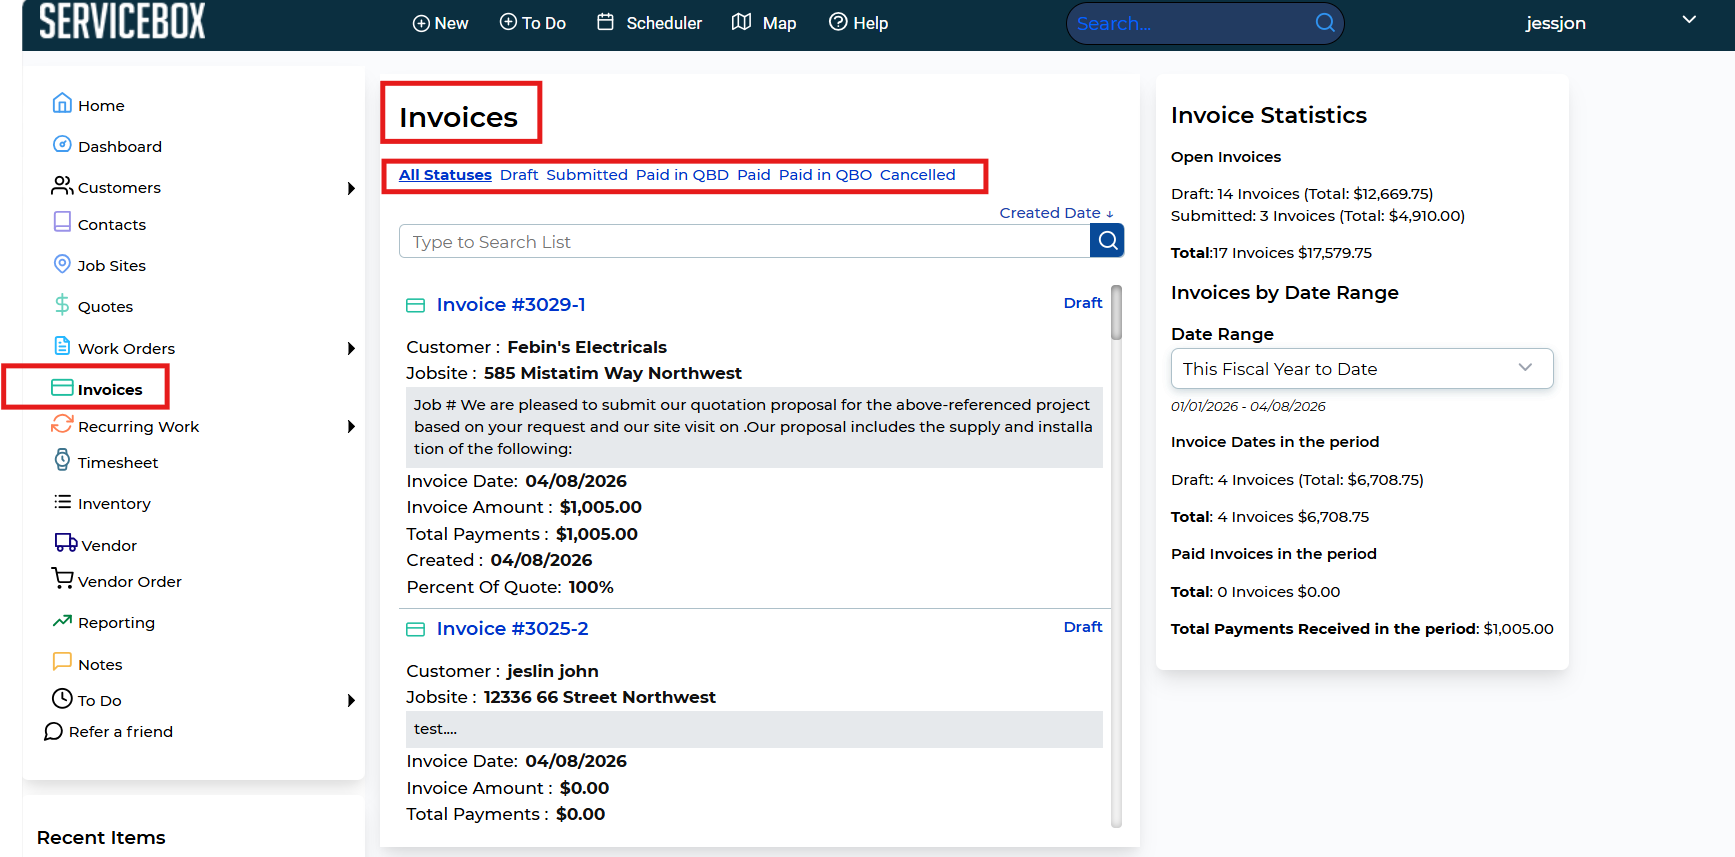This screenshot has width=1735, height=857.
Task: Open the Date Range dropdown
Action: [1361, 369]
